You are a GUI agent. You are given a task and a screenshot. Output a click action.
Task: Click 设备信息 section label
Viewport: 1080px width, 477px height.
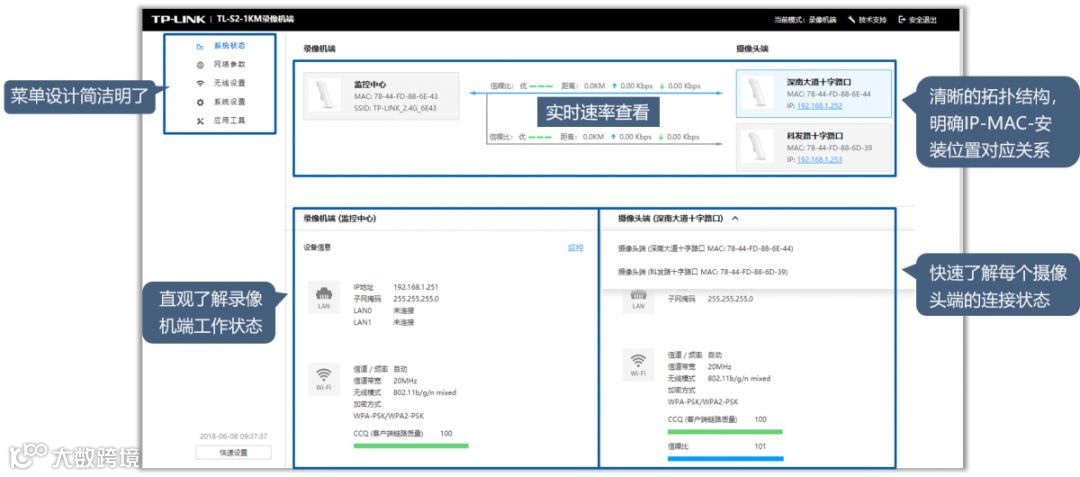coord(317,248)
